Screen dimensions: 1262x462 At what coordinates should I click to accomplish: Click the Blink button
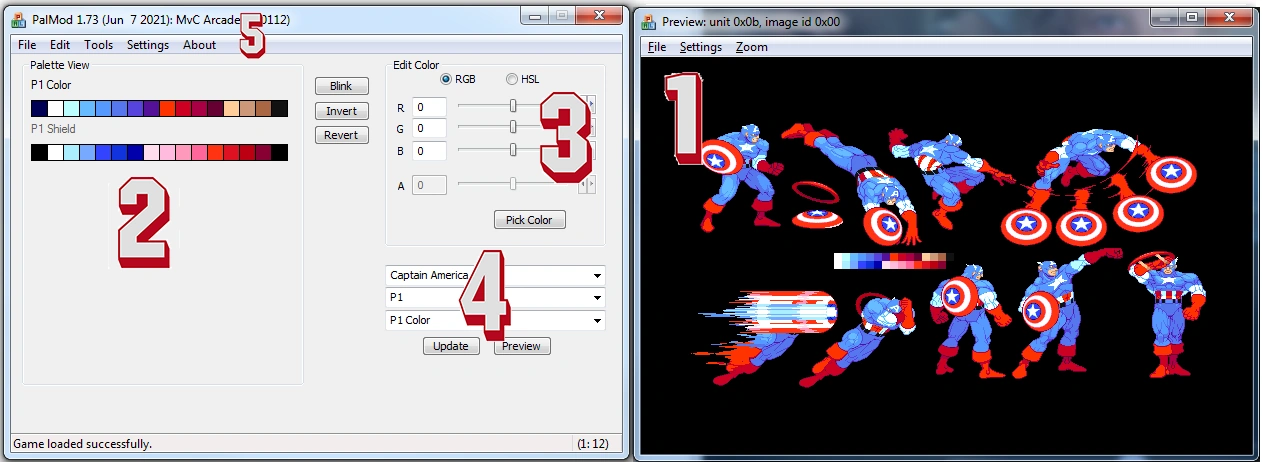coord(341,87)
